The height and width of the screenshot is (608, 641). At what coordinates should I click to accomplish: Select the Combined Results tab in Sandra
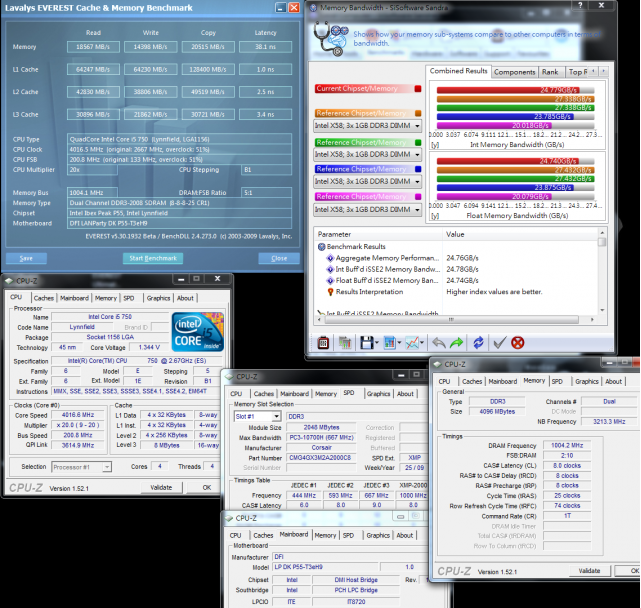click(x=458, y=71)
